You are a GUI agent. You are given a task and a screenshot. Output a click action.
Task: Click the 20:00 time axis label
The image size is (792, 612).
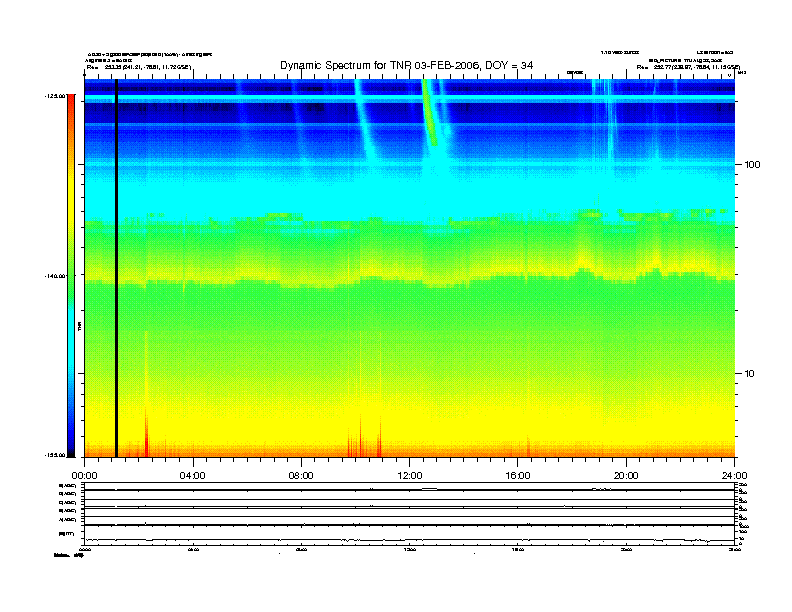[x=626, y=476]
